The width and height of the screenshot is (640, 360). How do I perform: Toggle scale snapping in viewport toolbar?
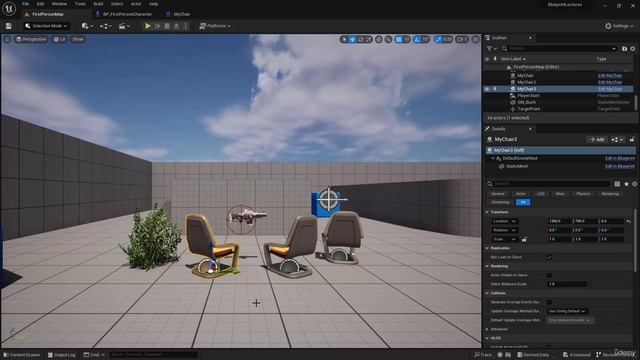[438, 40]
